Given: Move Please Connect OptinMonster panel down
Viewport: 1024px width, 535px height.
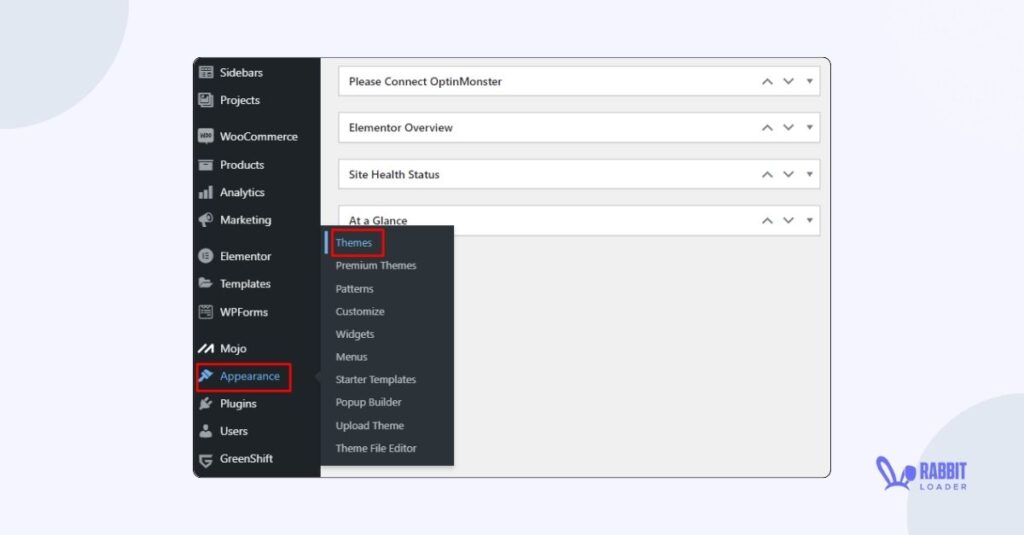Looking at the screenshot, I should pos(788,82).
